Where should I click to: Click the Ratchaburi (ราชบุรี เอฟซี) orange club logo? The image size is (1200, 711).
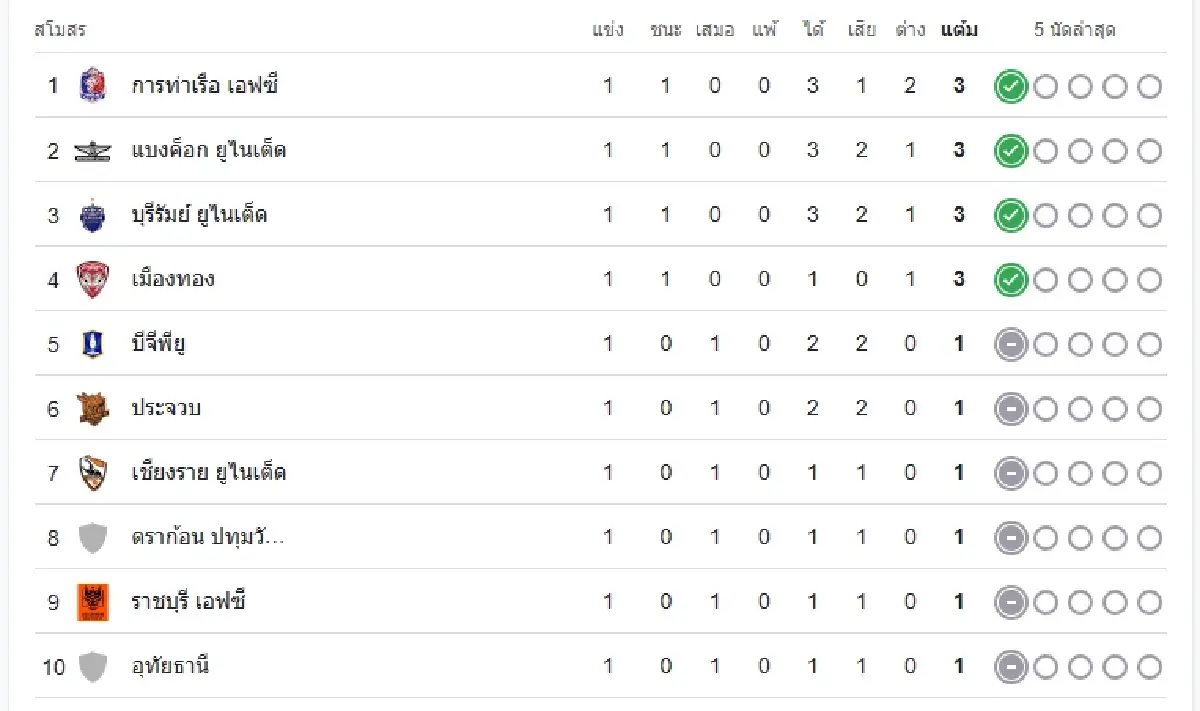92,602
